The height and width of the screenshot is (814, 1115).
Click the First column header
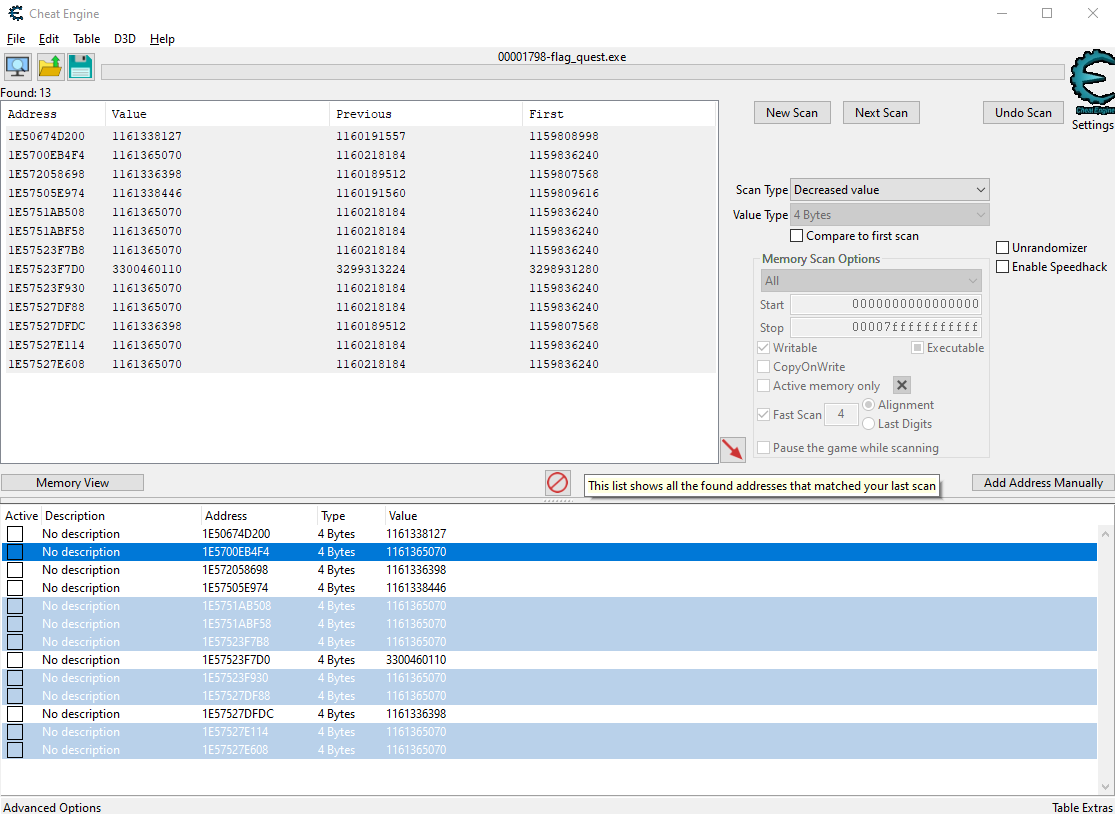click(x=619, y=114)
